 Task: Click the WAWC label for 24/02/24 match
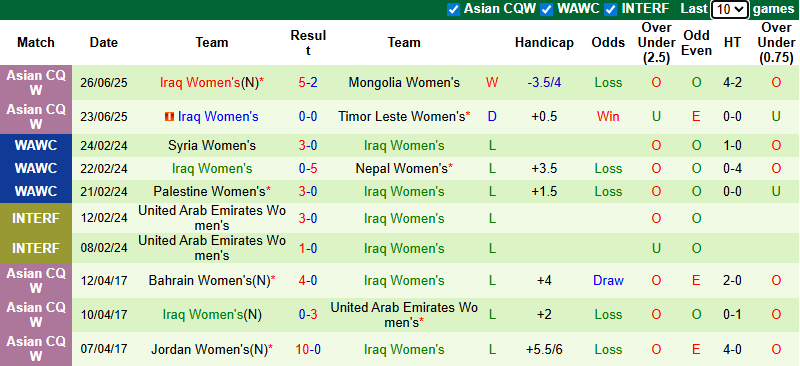[36, 145]
